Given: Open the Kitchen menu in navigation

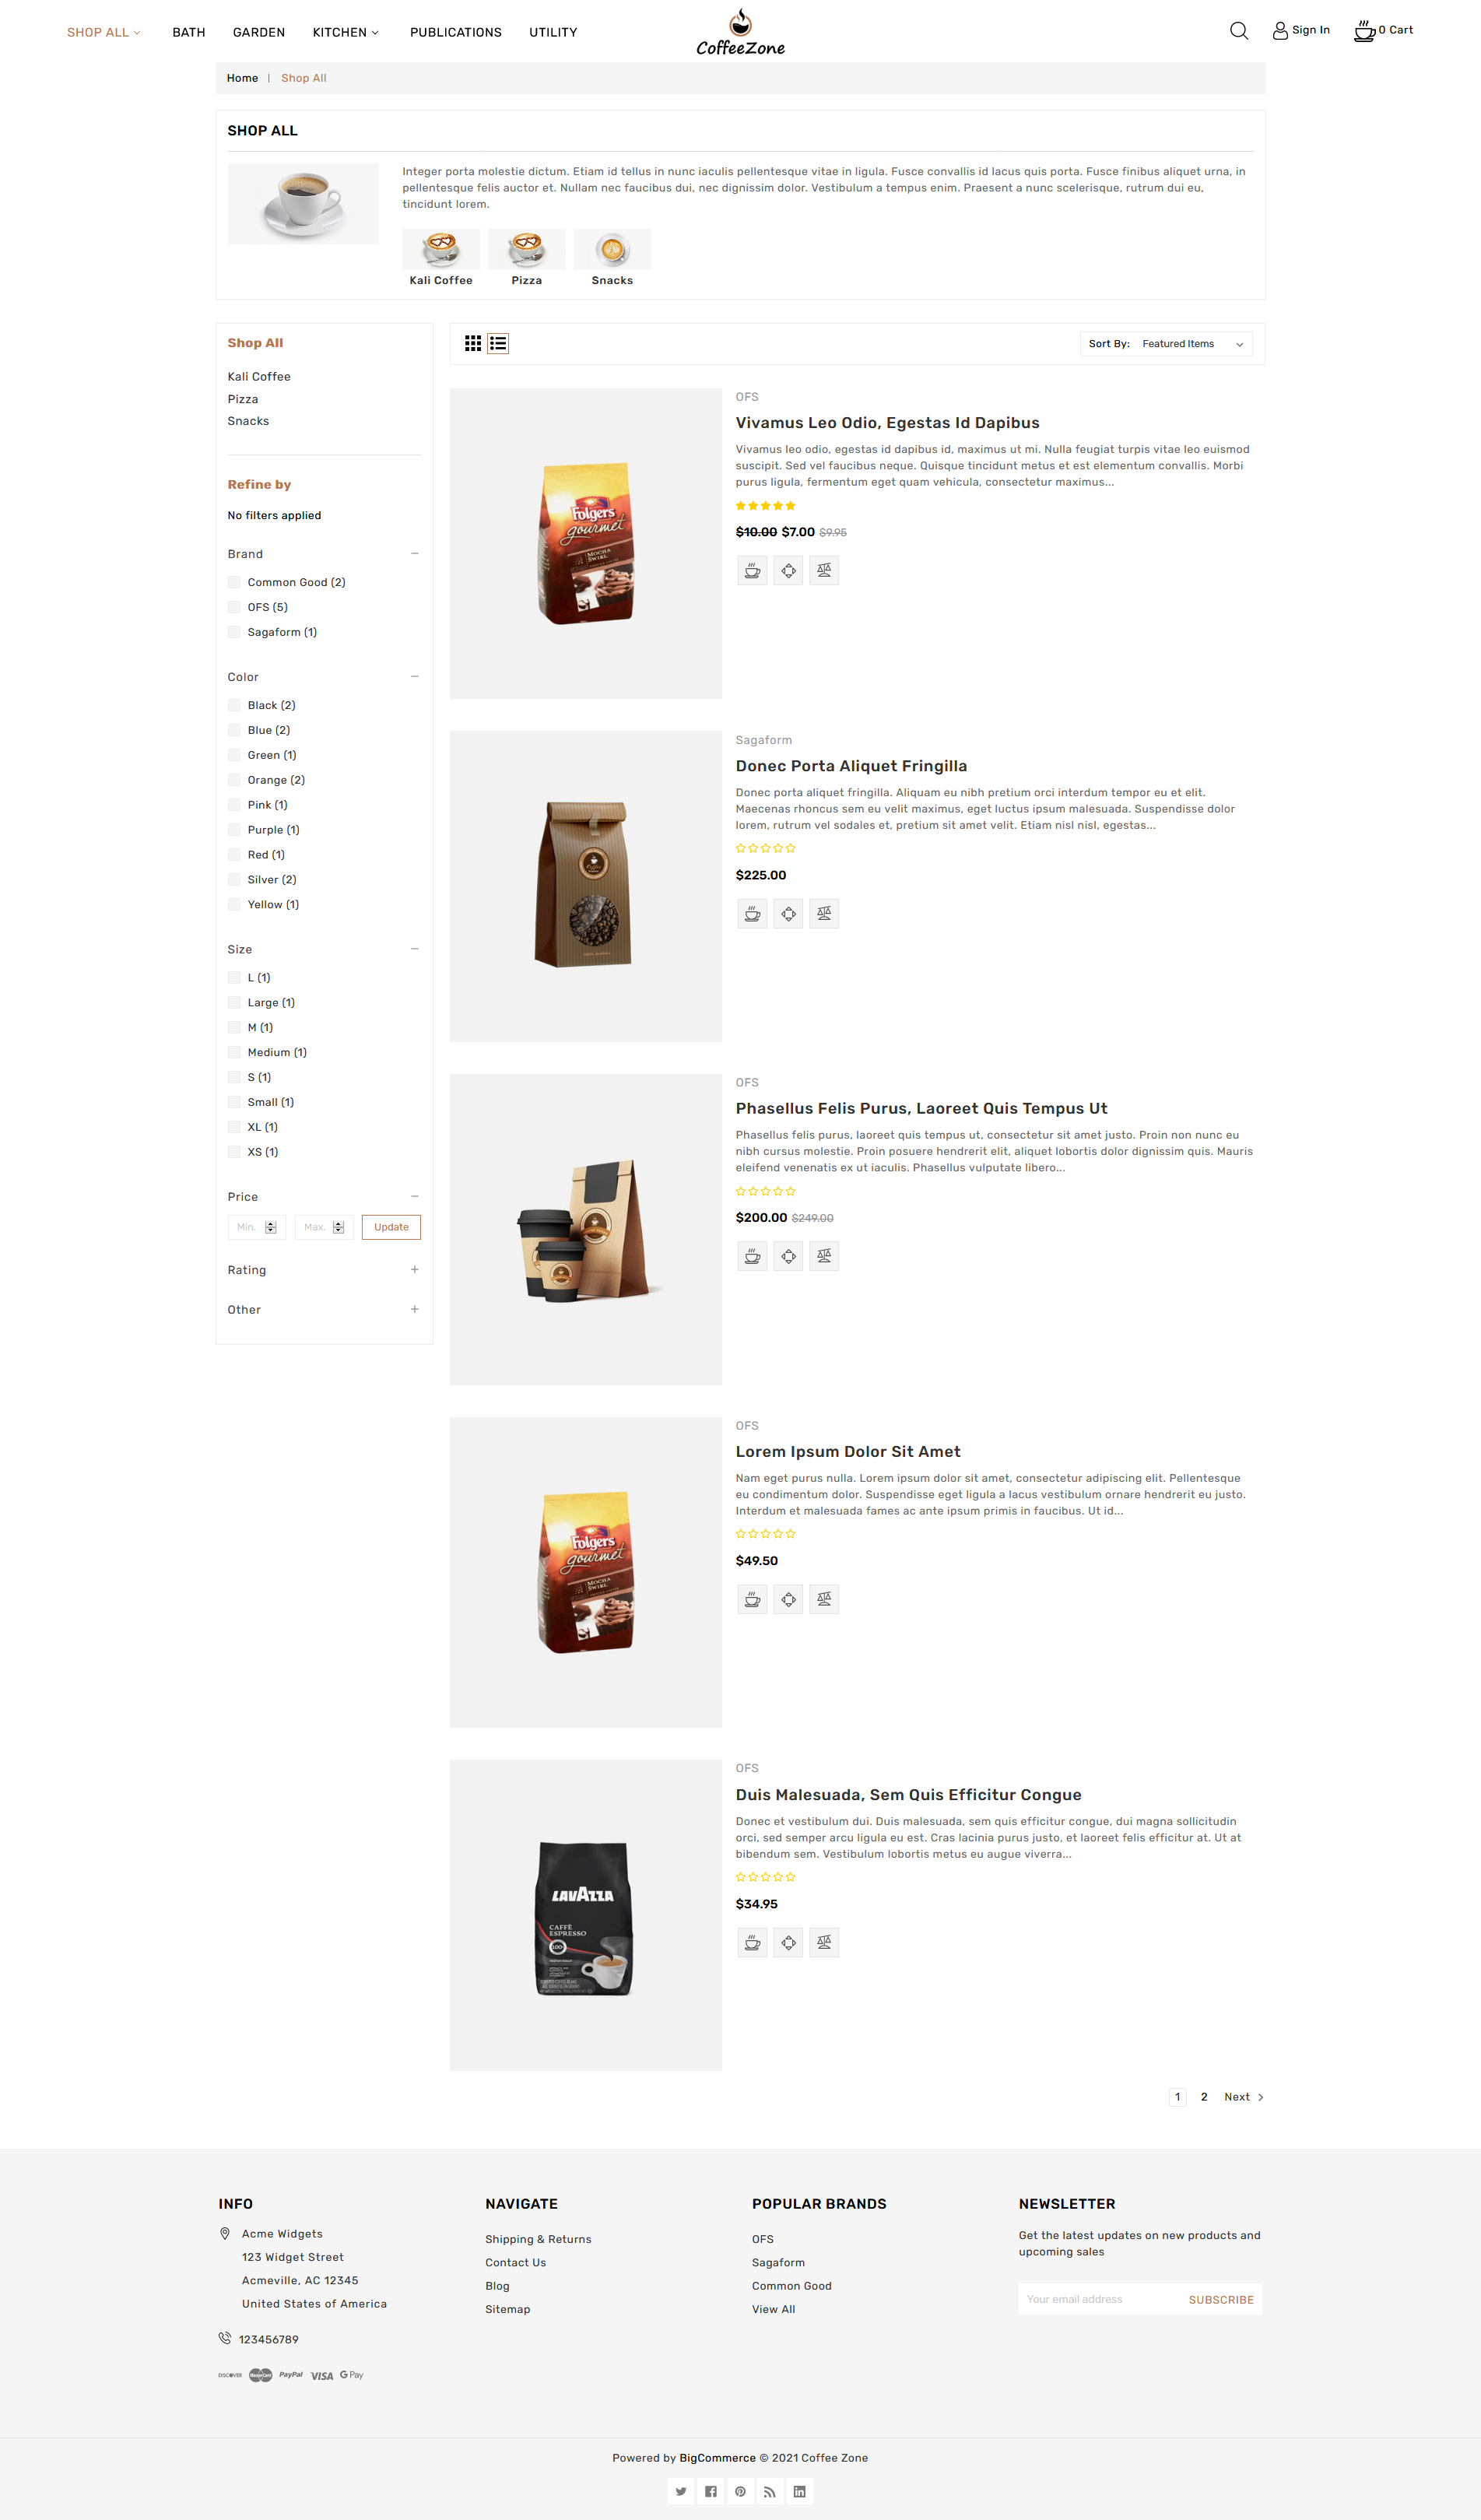Looking at the screenshot, I should tap(345, 32).
